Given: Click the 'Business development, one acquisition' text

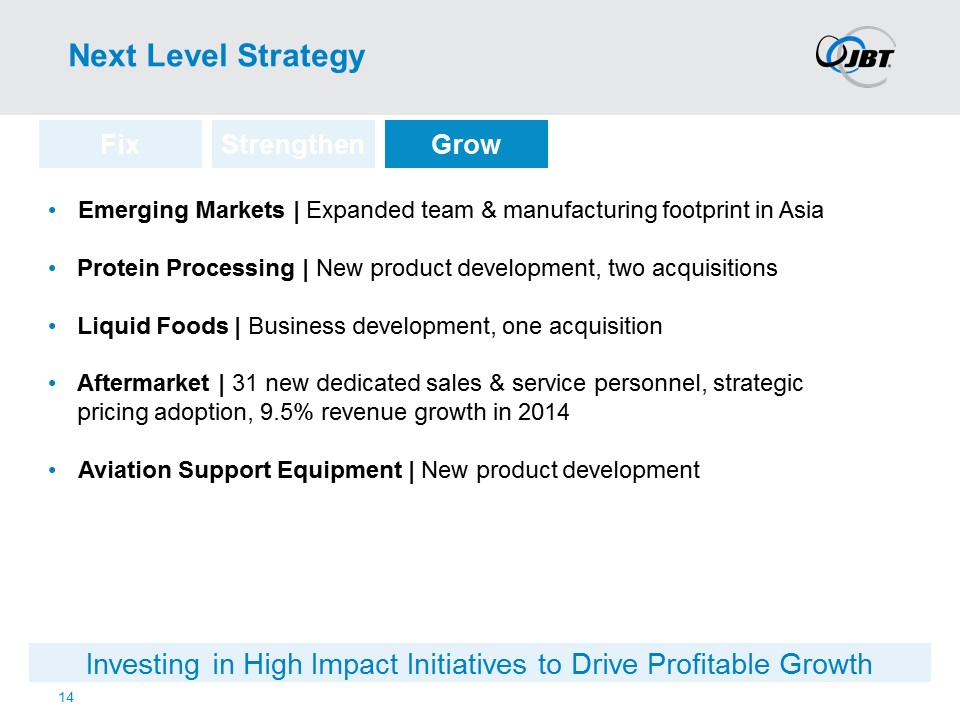Looking at the screenshot, I should pyautogui.click(x=455, y=326).
